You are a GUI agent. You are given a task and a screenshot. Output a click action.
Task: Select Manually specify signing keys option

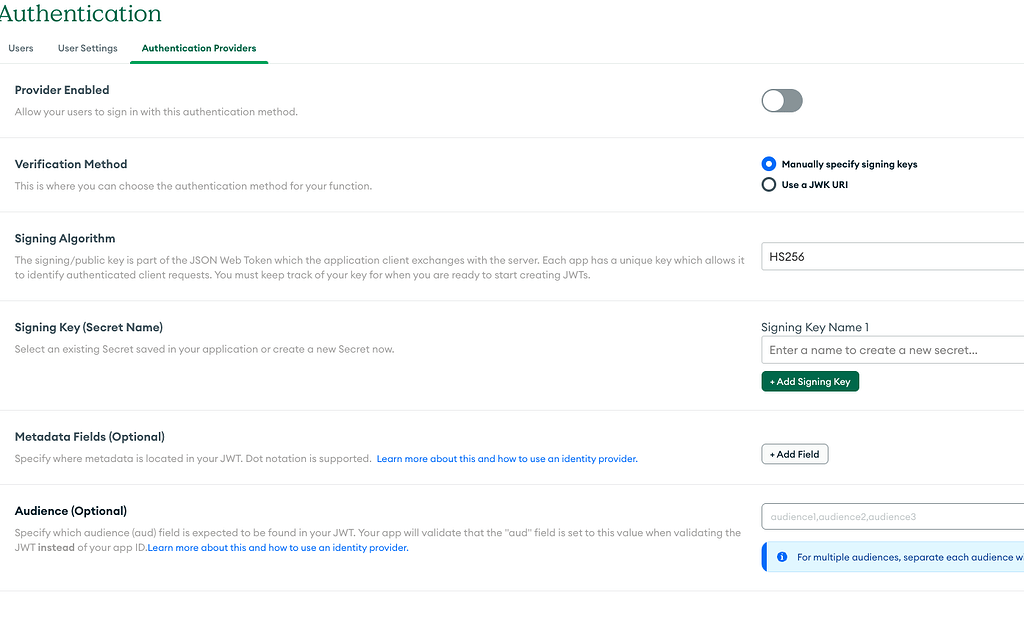[769, 164]
